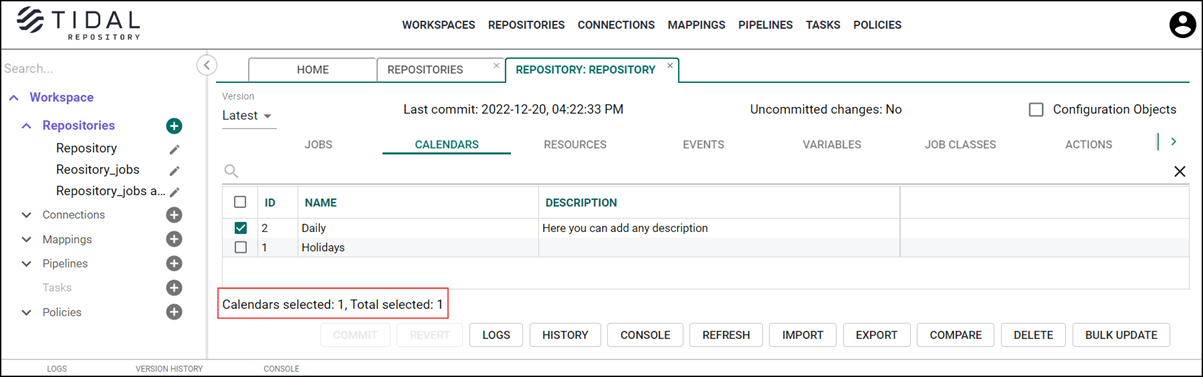Viewport: 1203px width, 377px height.
Task: Collapse the sidebar with the arrow icon
Action: click(206, 65)
